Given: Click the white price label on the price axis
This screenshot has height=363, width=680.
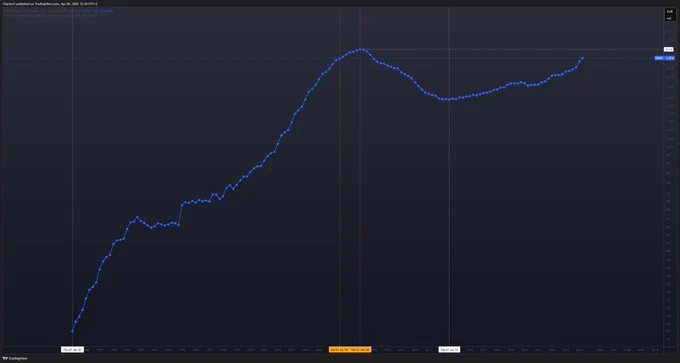Looking at the screenshot, I should coord(669,49).
